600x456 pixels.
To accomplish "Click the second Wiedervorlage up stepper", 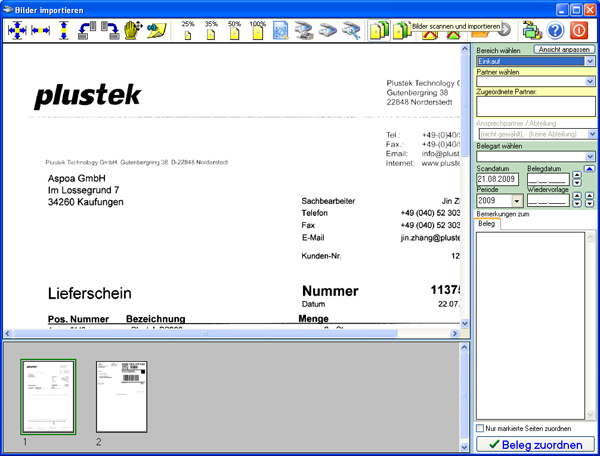I will pyautogui.click(x=590, y=196).
